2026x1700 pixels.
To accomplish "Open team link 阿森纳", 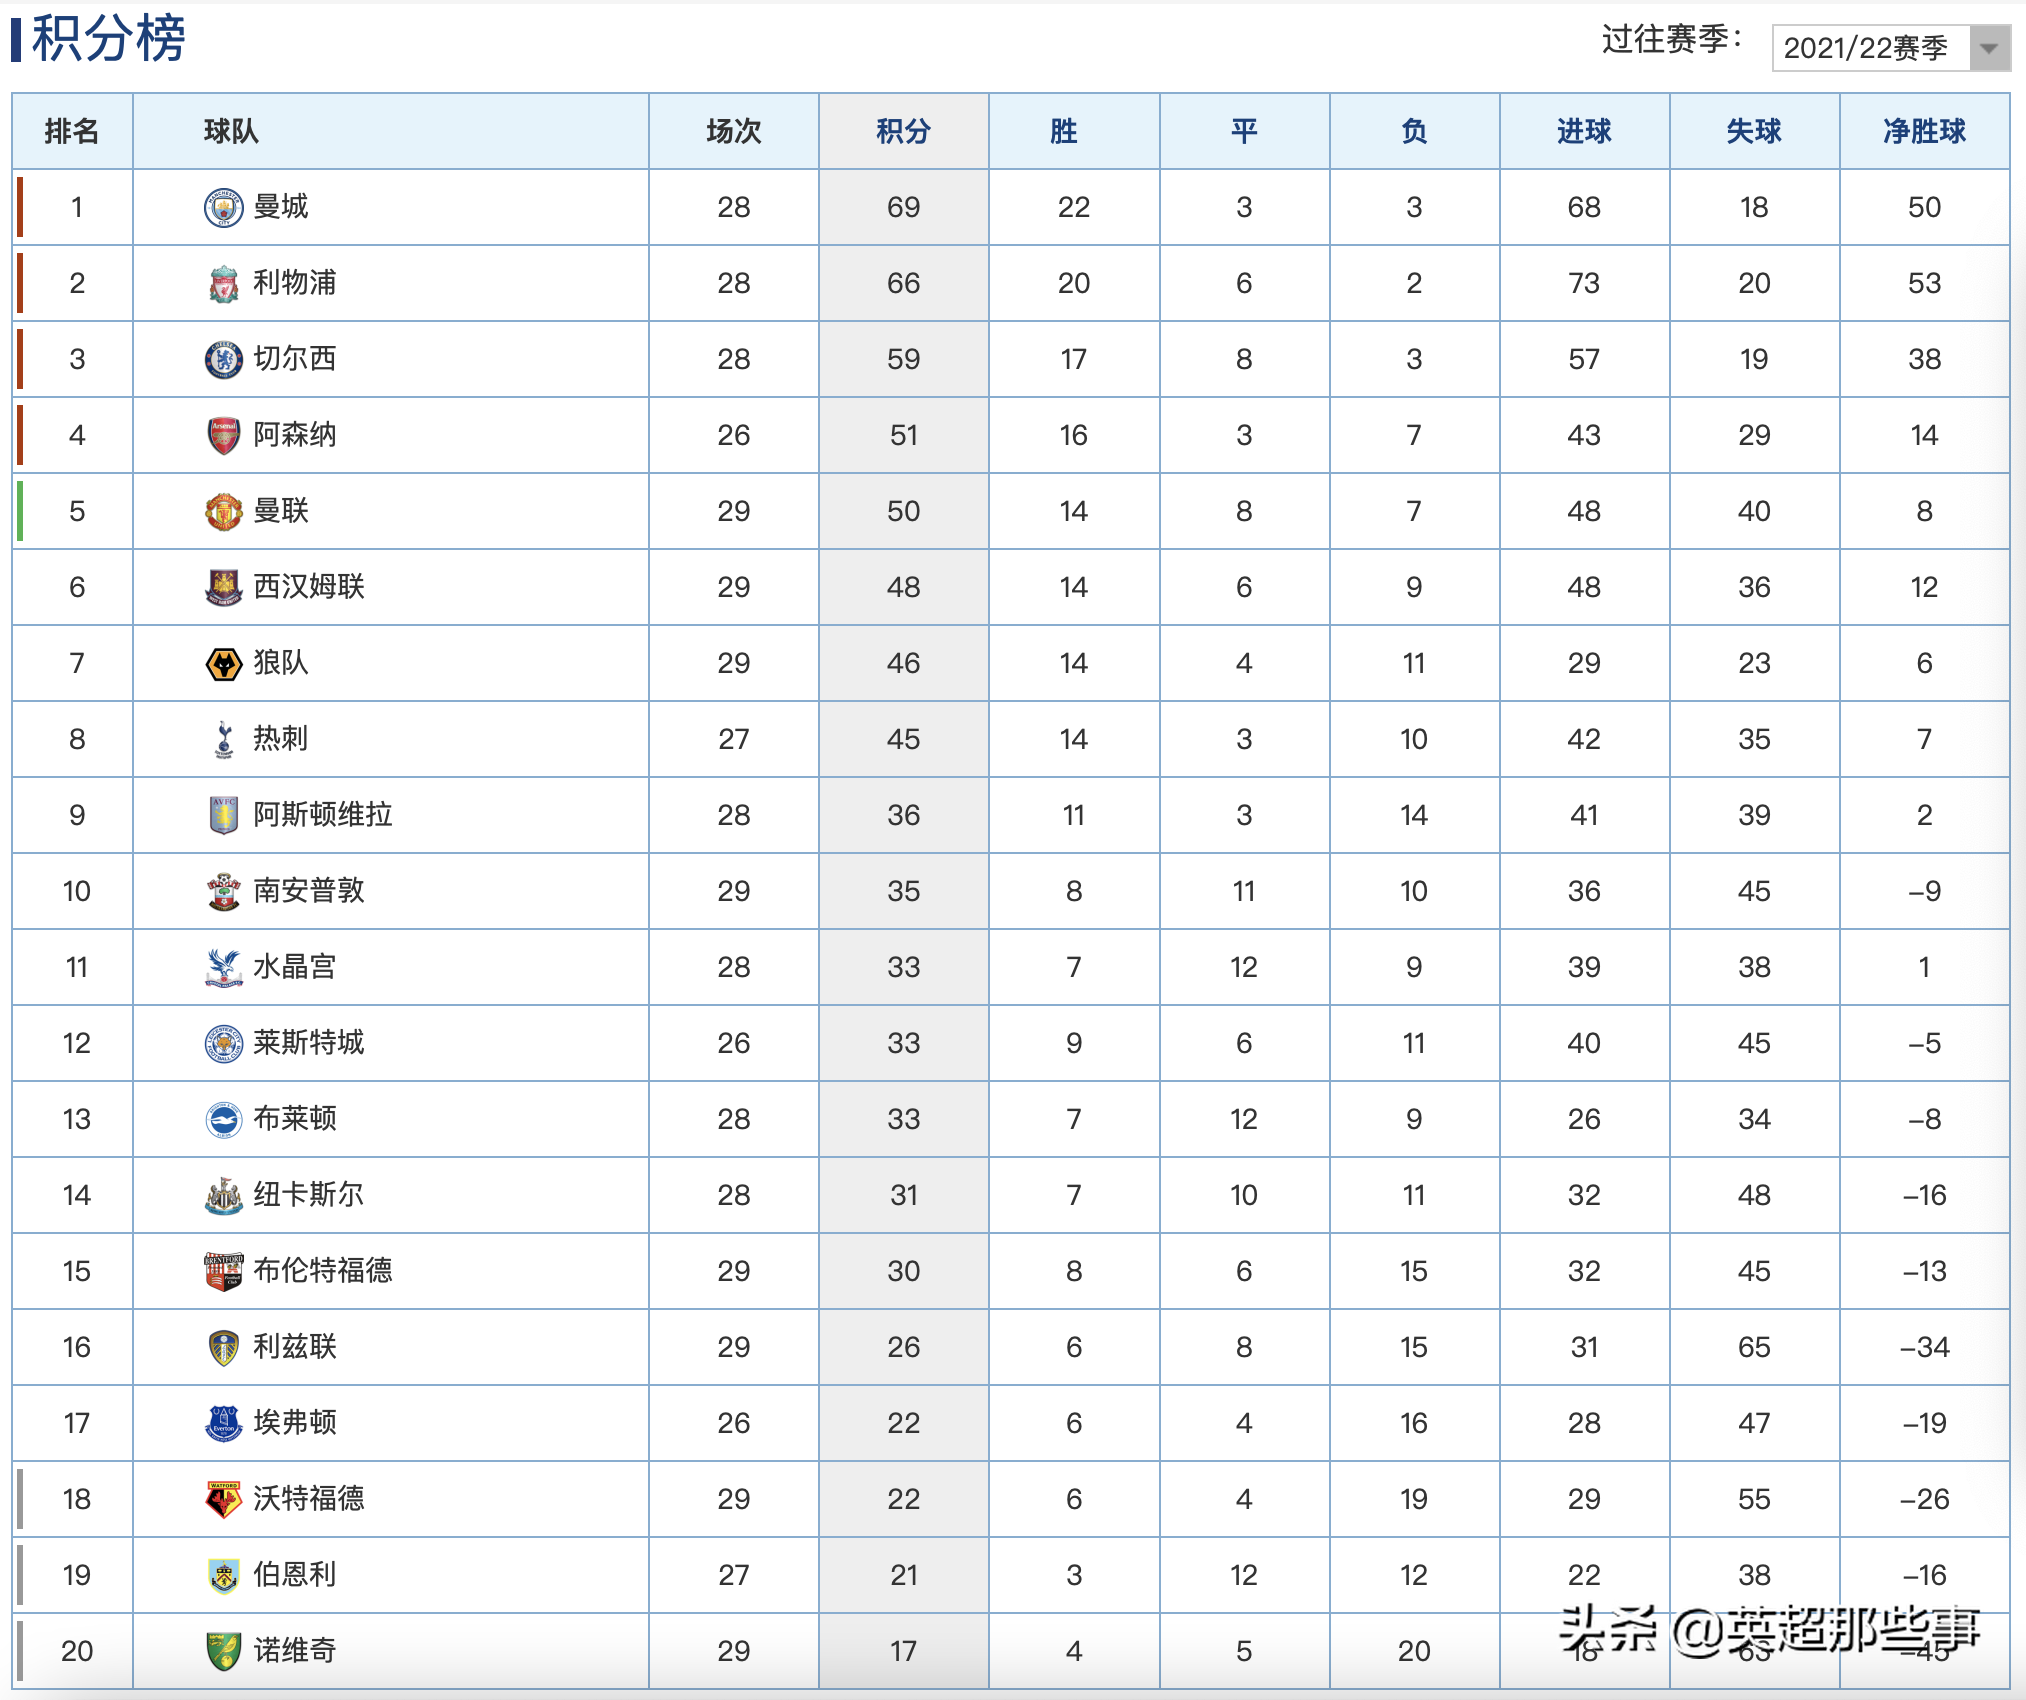I will click(x=295, y=435).
